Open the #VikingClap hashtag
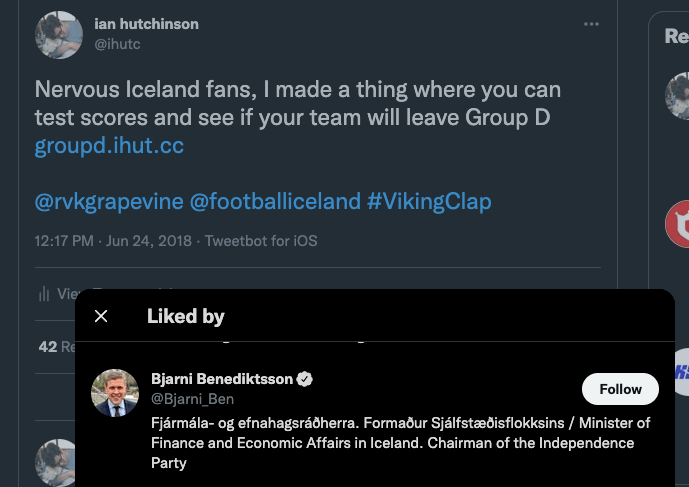Viewport: 689px width, 487px height. tap(429, 201)
